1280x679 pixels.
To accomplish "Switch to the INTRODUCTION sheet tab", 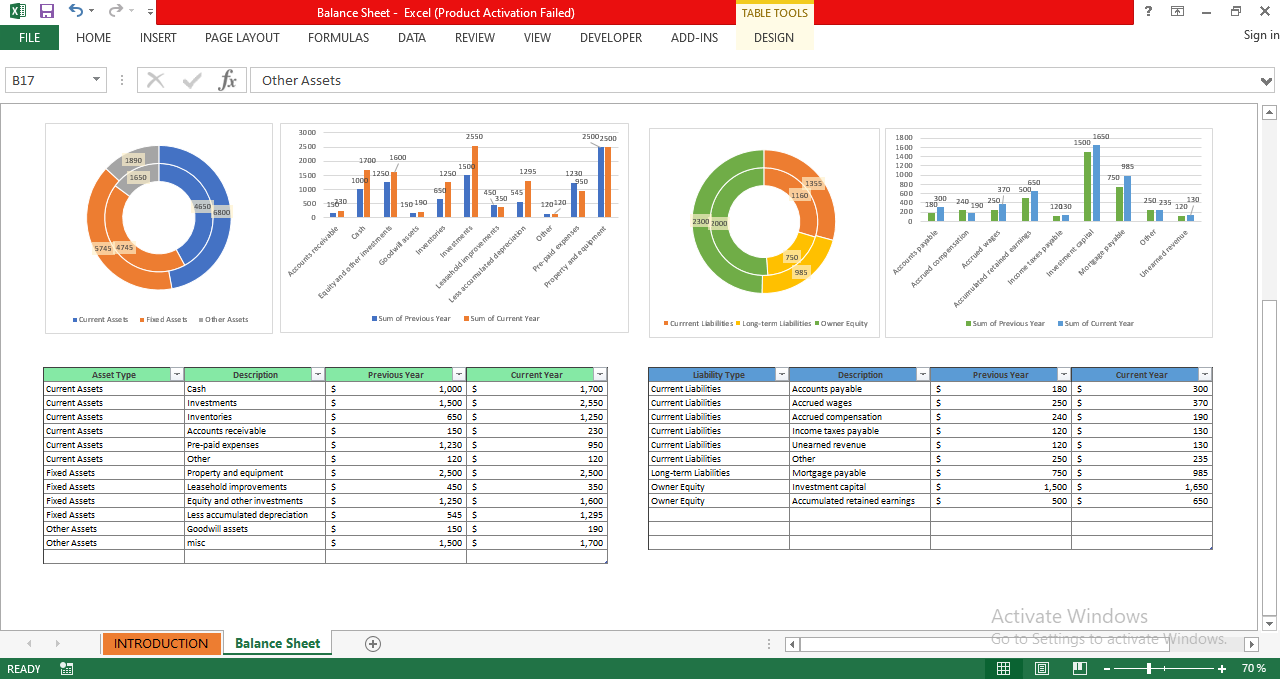I will pos(161,644).
